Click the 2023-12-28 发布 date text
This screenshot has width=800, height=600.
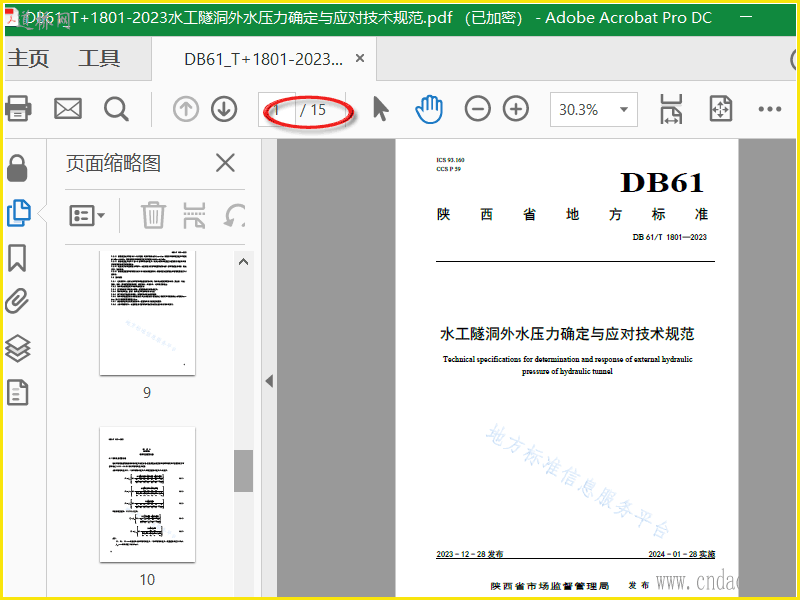[x=470, y=554]
